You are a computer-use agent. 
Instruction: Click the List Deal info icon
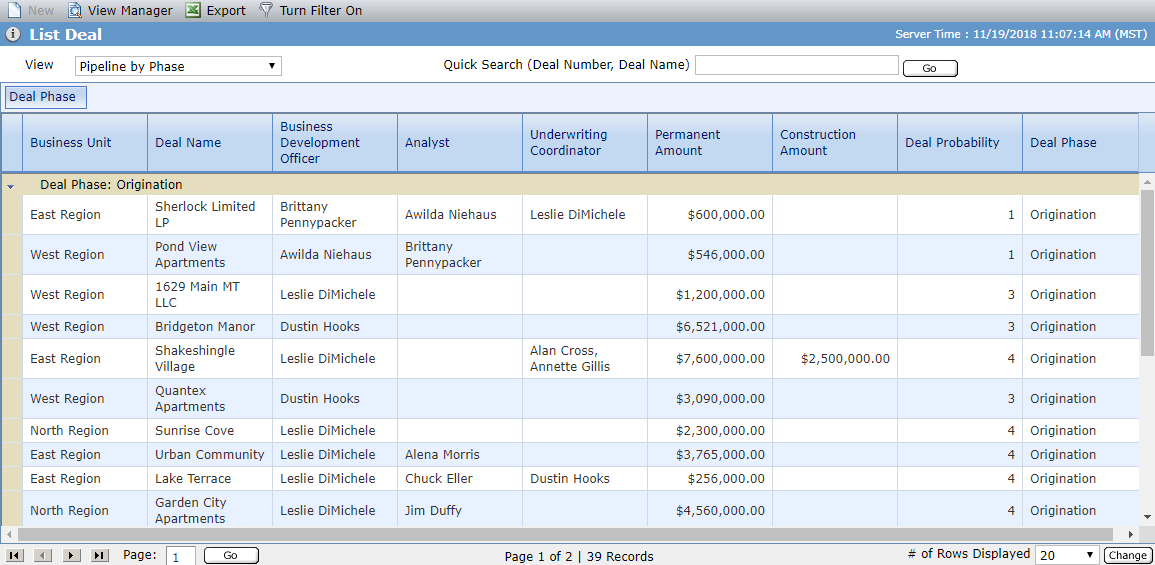pyautogui.click(x=13, y=34)
